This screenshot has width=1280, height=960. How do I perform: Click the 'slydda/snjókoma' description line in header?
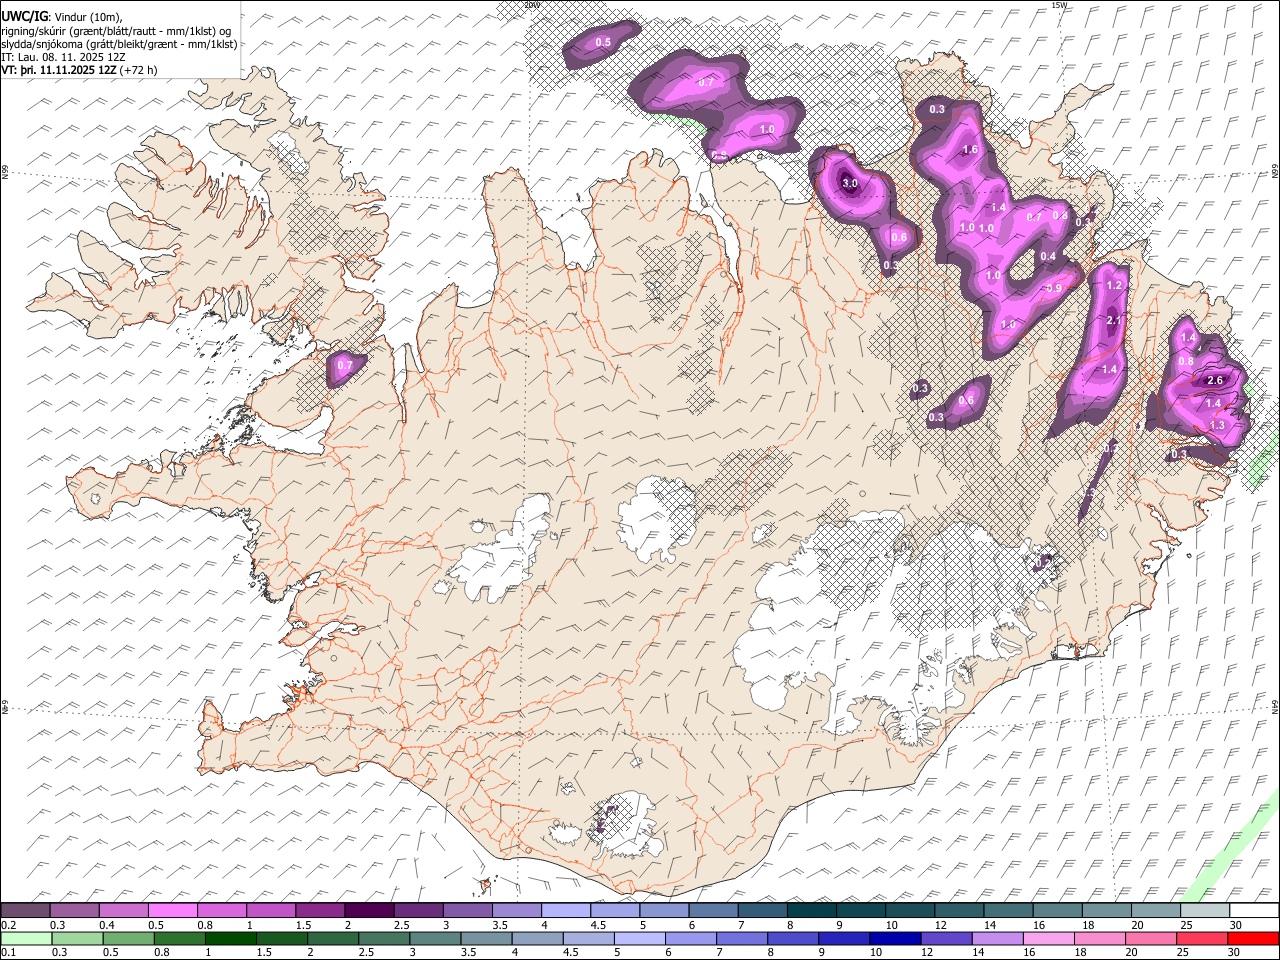pyautogui.click(x=120, y=44)
